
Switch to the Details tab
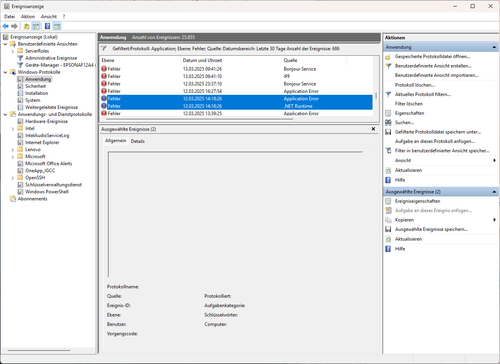pyautogui.click(x=138, y=141)
